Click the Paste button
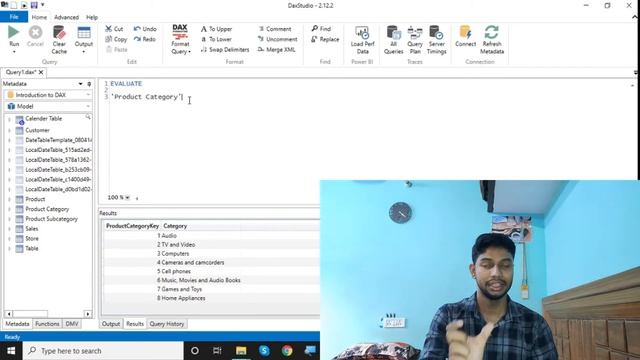This screenshot has height=360, width=640. [x=117, y=49]
